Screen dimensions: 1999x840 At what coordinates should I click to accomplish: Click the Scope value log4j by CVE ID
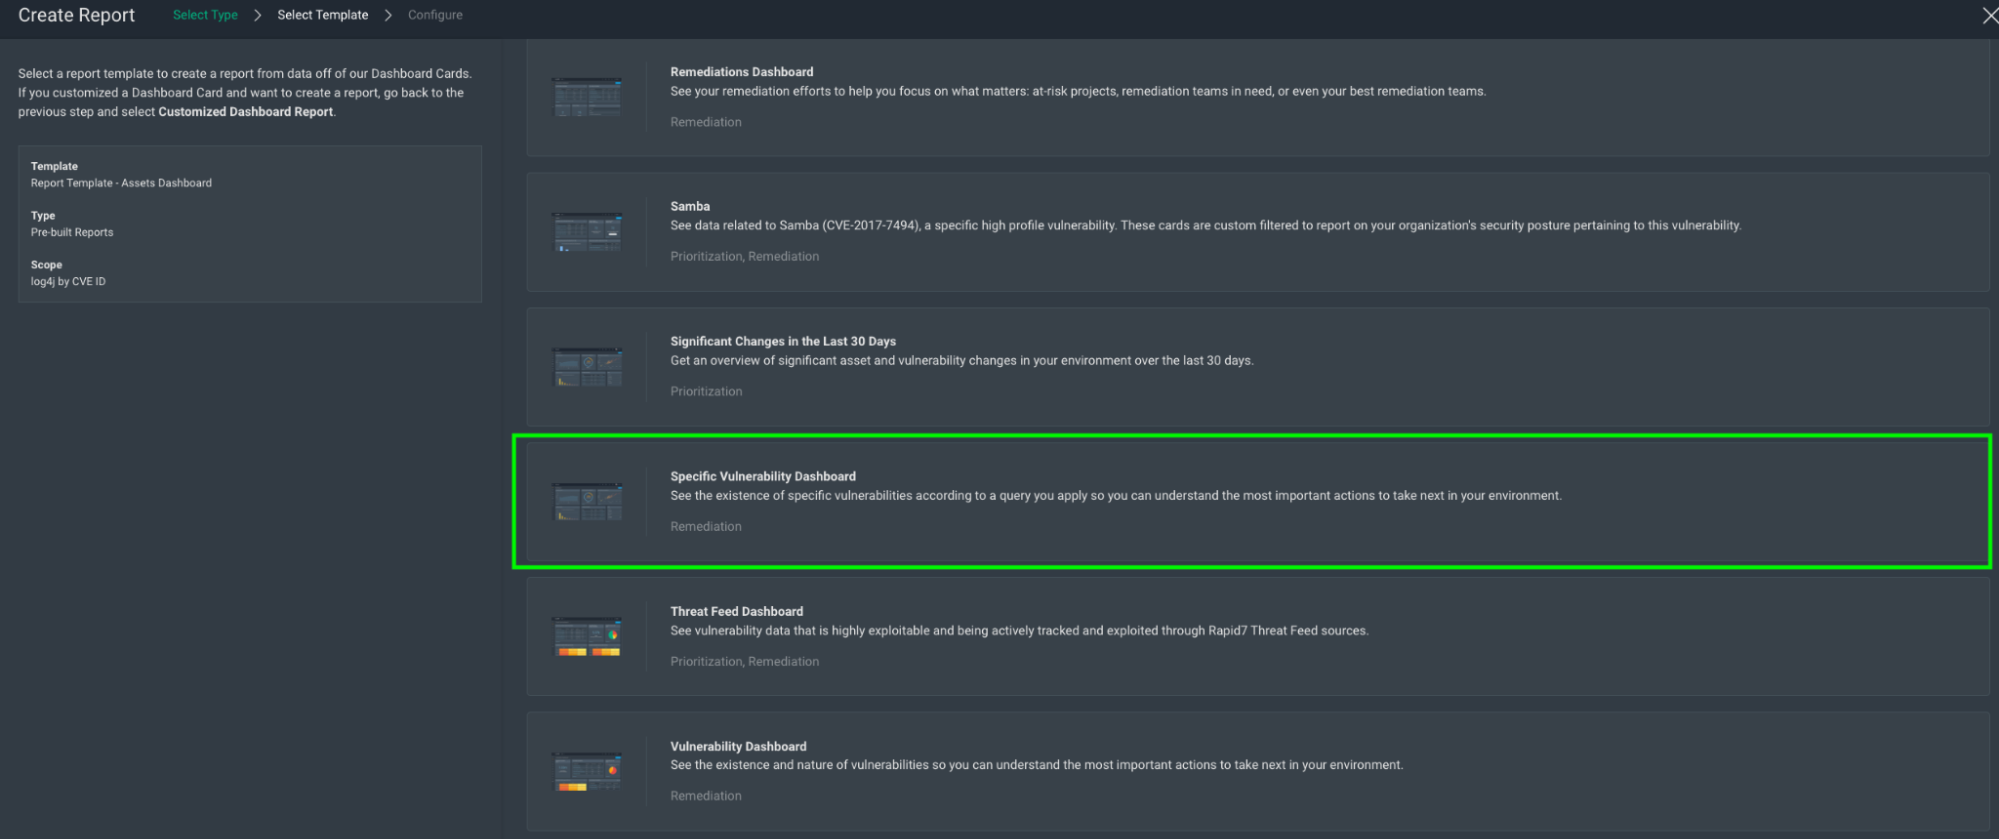point(68,282)
